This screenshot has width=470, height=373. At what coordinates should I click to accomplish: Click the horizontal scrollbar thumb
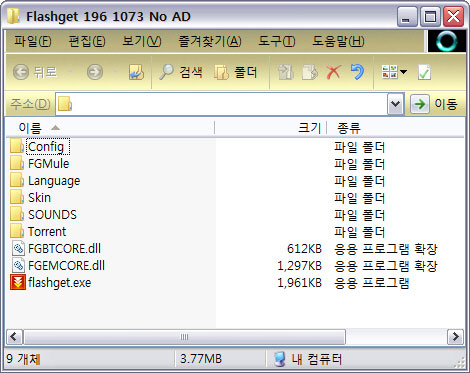coord(184,337)
